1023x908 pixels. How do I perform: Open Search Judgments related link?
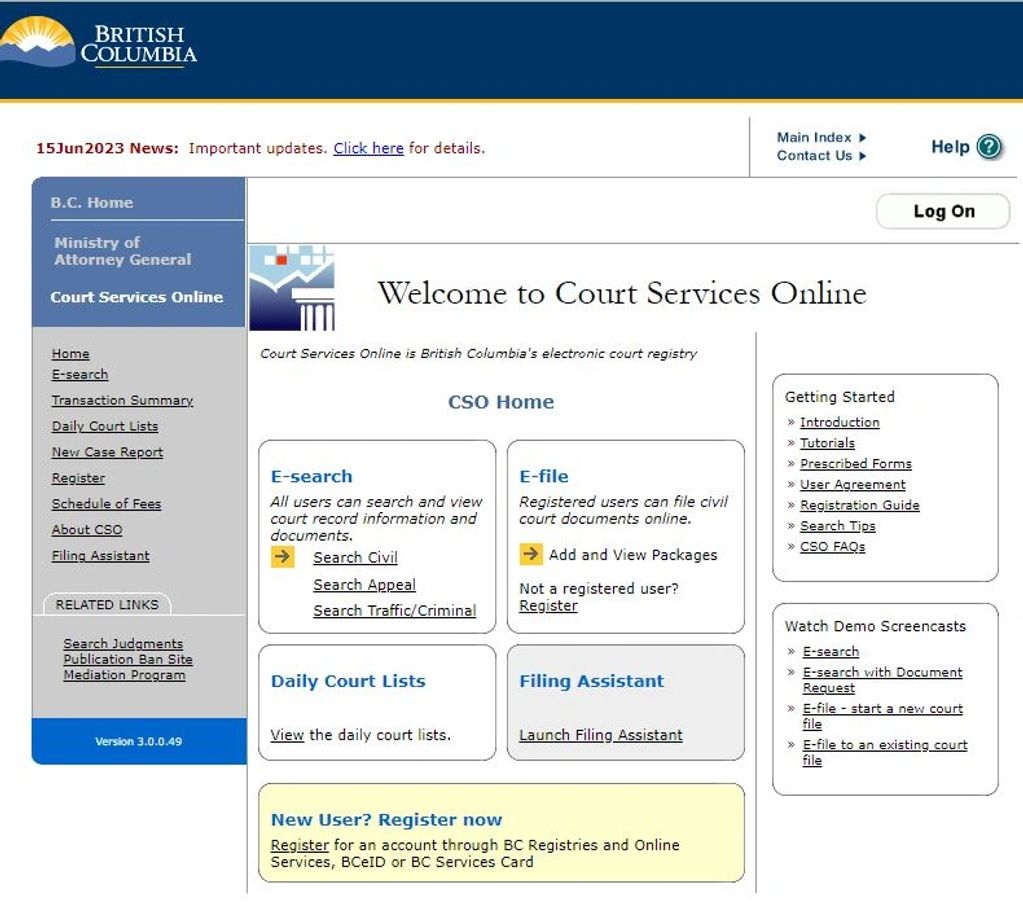123,644
